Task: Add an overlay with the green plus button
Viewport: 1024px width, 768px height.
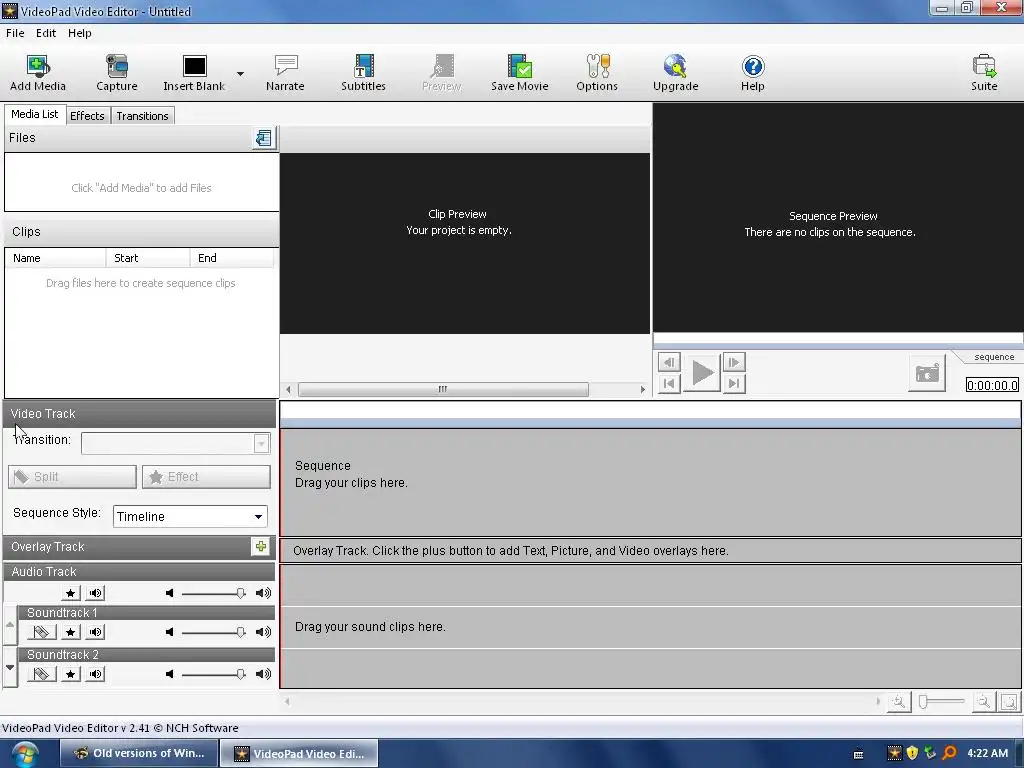Action: [x=261, y=547]
